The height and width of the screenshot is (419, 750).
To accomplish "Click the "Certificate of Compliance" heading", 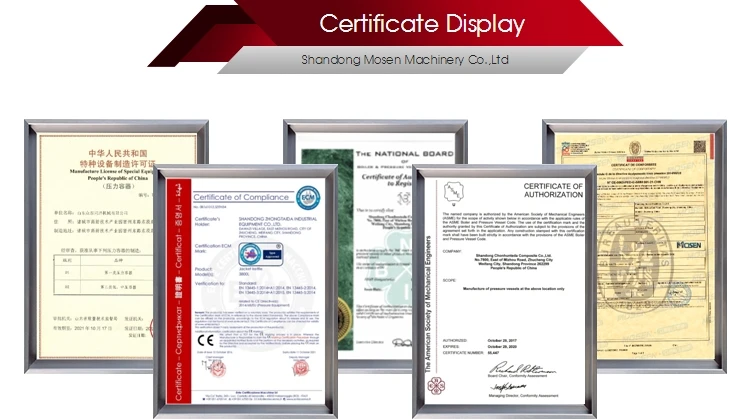I will pyautogui.click(x=241, y=197).
